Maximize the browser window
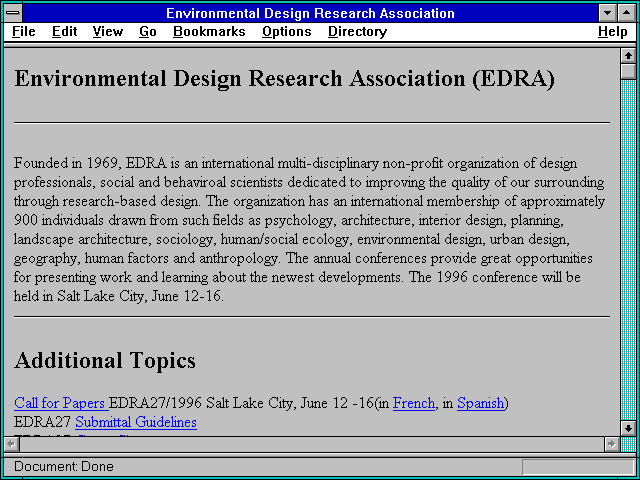The image size is (640, 480). pos(627,13)
